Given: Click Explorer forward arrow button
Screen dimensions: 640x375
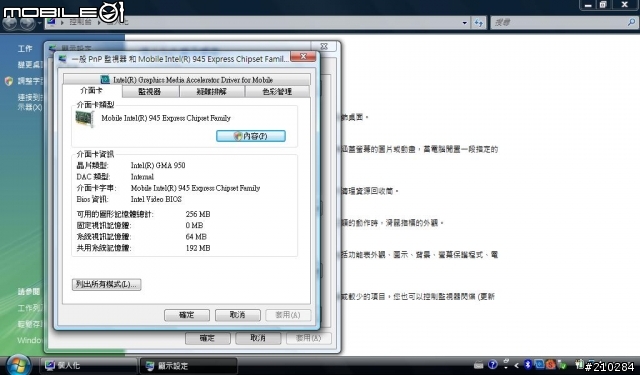Looking at the screenshot, I should tap(28, 23).
